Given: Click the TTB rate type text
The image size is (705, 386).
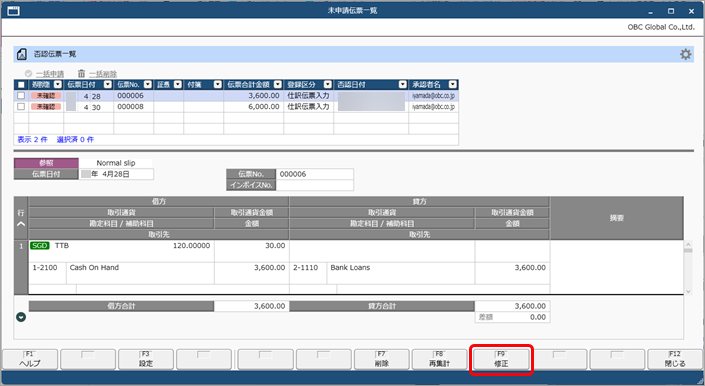Looking at the screenshot, I should pos(62,245).
